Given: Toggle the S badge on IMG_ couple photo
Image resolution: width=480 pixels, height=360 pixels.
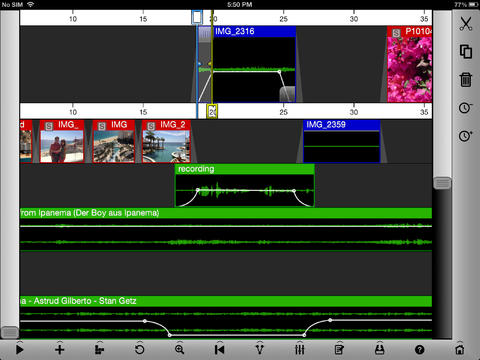Looking at the screenshot, I should point(49,126).
